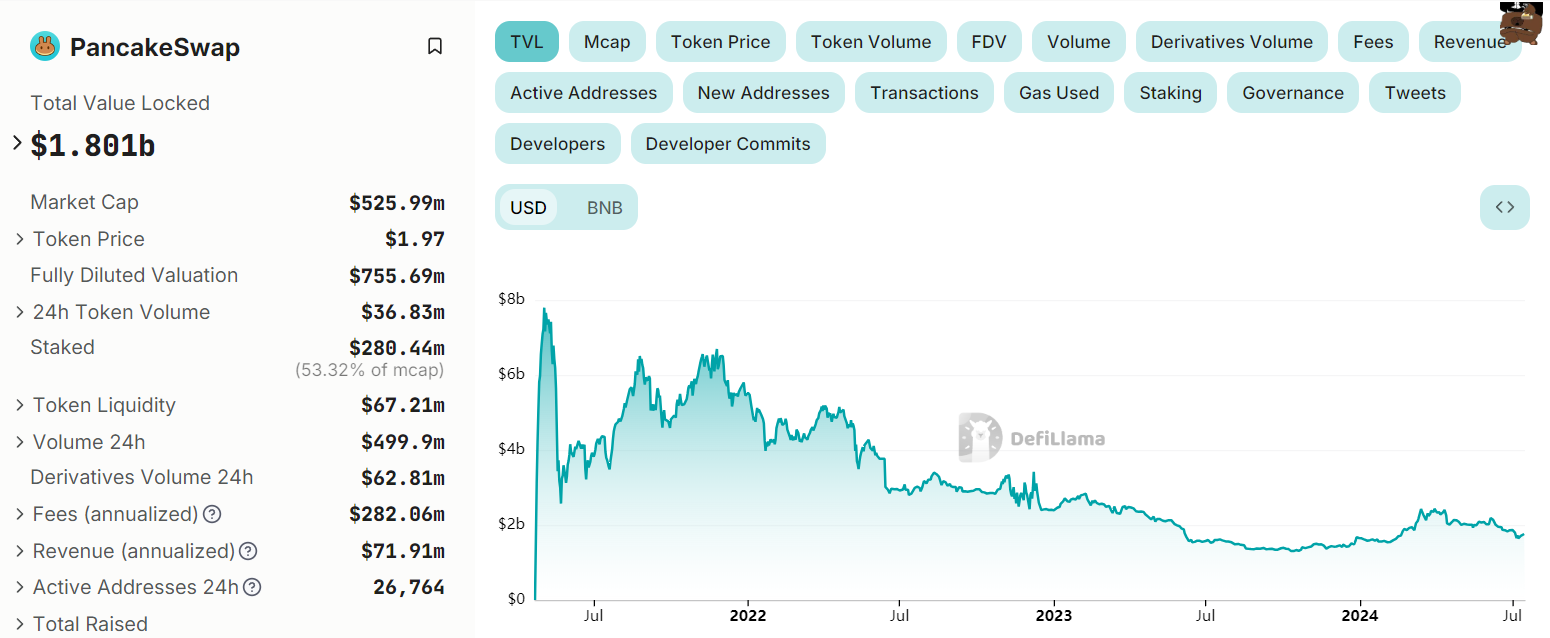Enable the Derivatives Volume metric
The height and width of the screenshot is (638, 1550).
tap(1232, 42)
